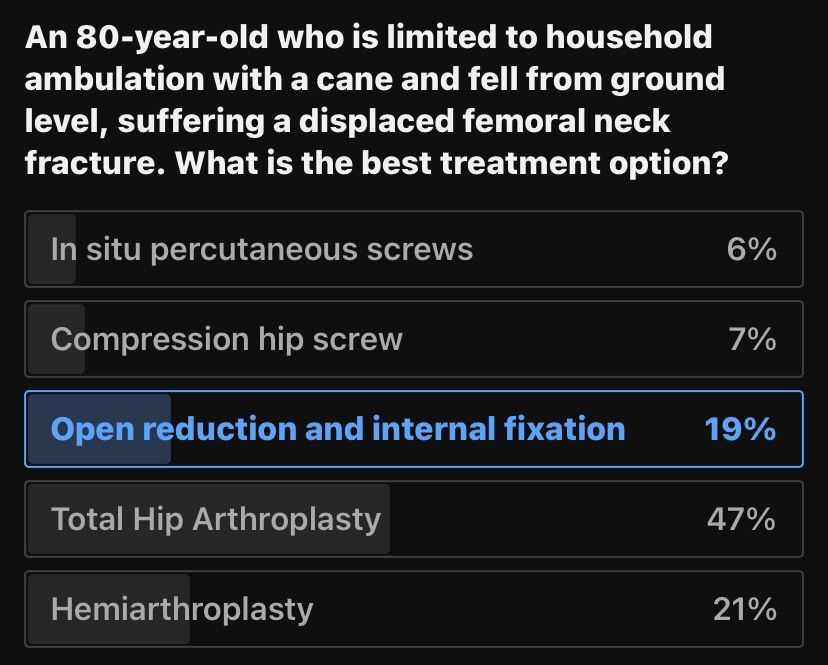
Task: Pick Open reduction and internal fixation
Action: (x=338, y=429)
